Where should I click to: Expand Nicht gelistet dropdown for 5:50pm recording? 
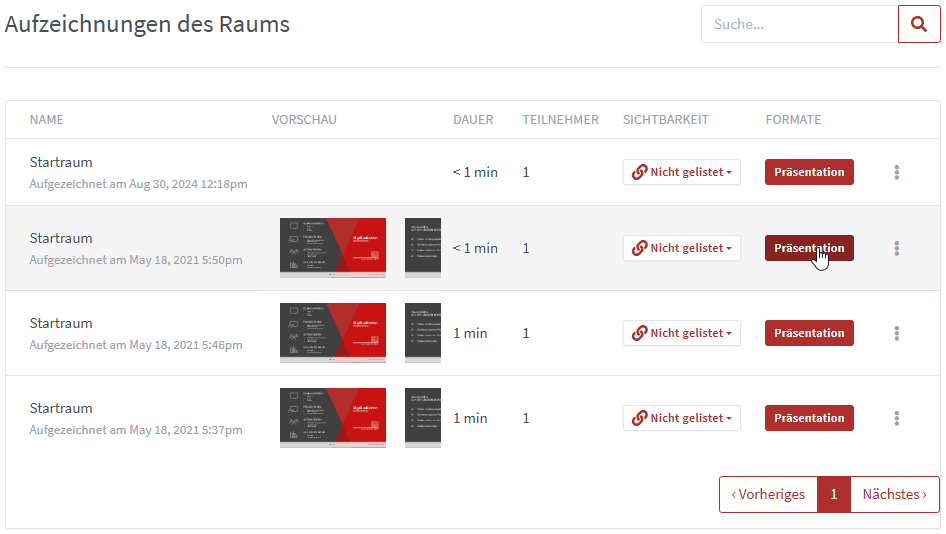(x=682, y=249)
